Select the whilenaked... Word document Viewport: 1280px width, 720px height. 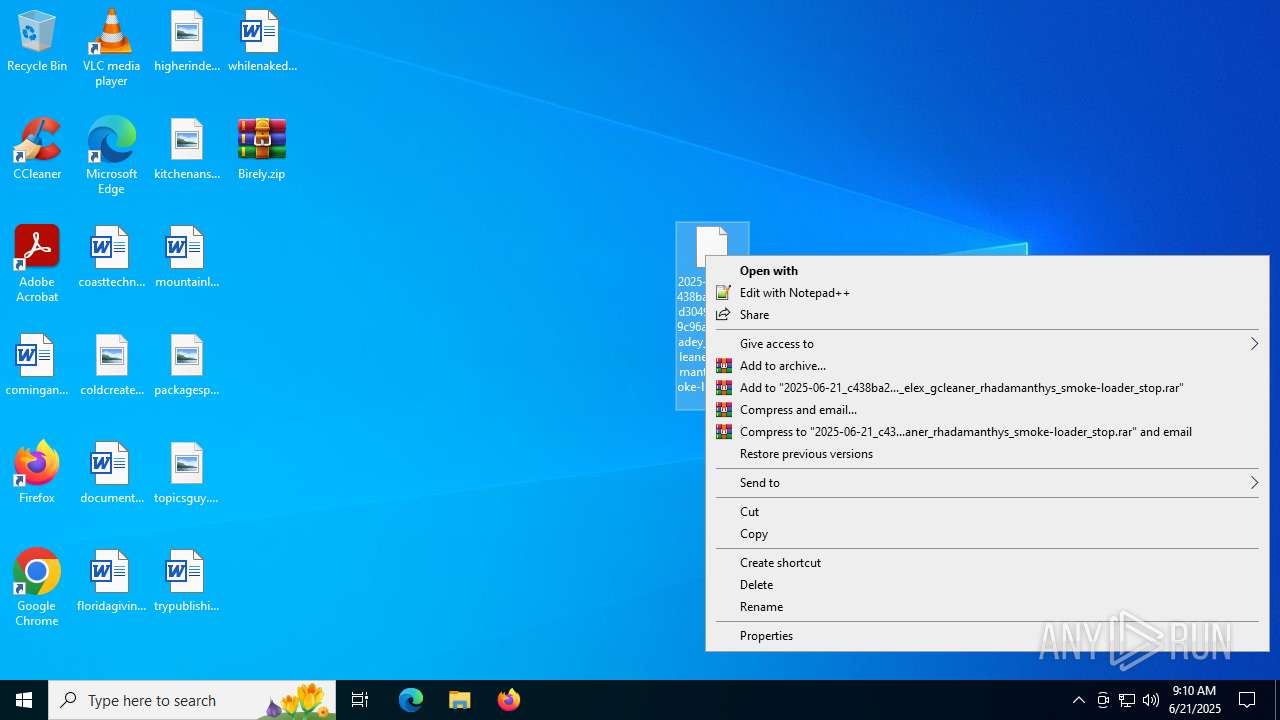(x=262, y=42)
